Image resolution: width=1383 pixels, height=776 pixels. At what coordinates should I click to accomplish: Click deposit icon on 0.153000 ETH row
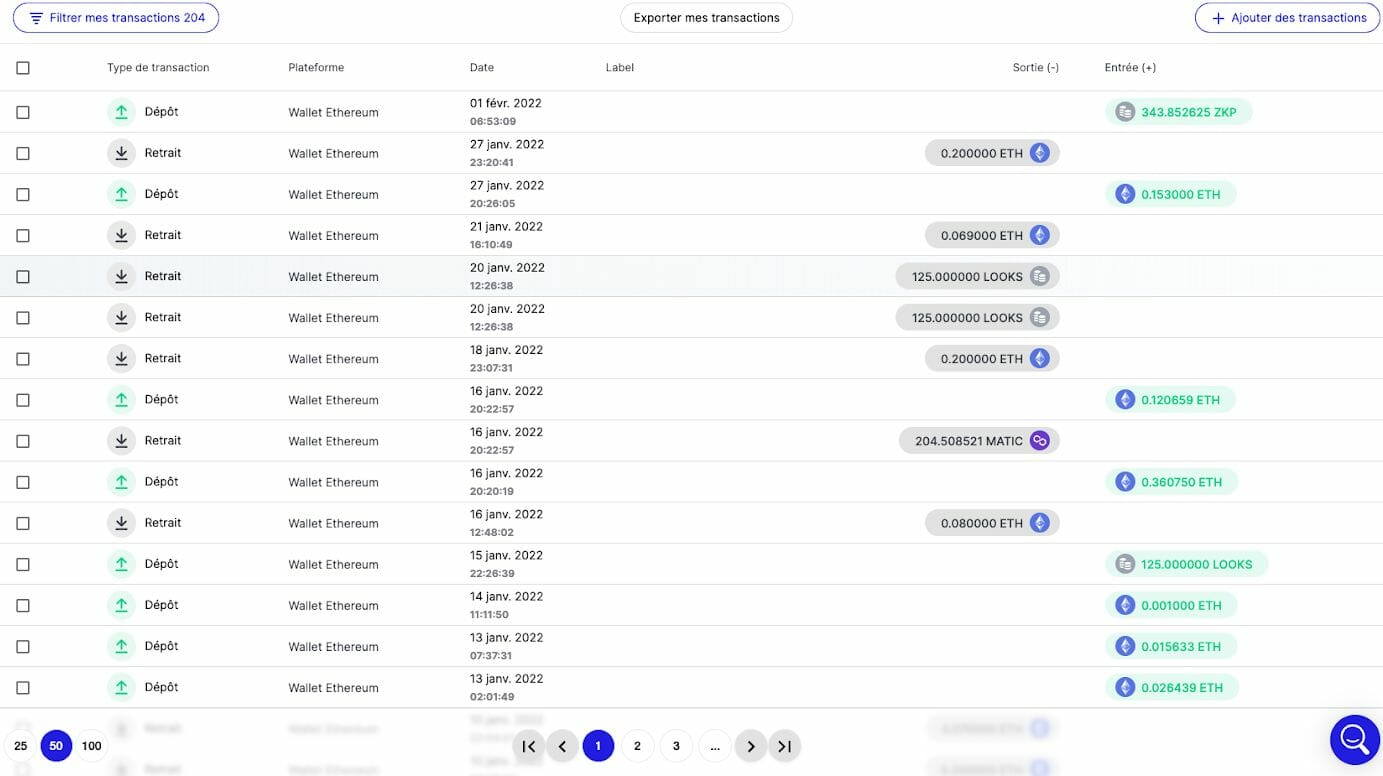(x=121, y=194)
